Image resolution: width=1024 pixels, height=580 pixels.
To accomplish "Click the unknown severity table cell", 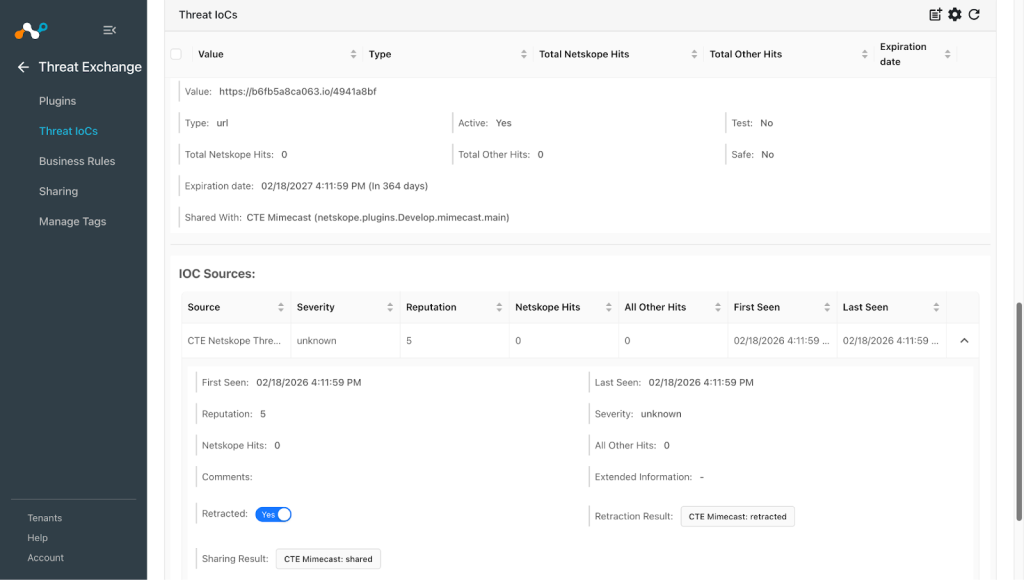I will coord(345,341).
